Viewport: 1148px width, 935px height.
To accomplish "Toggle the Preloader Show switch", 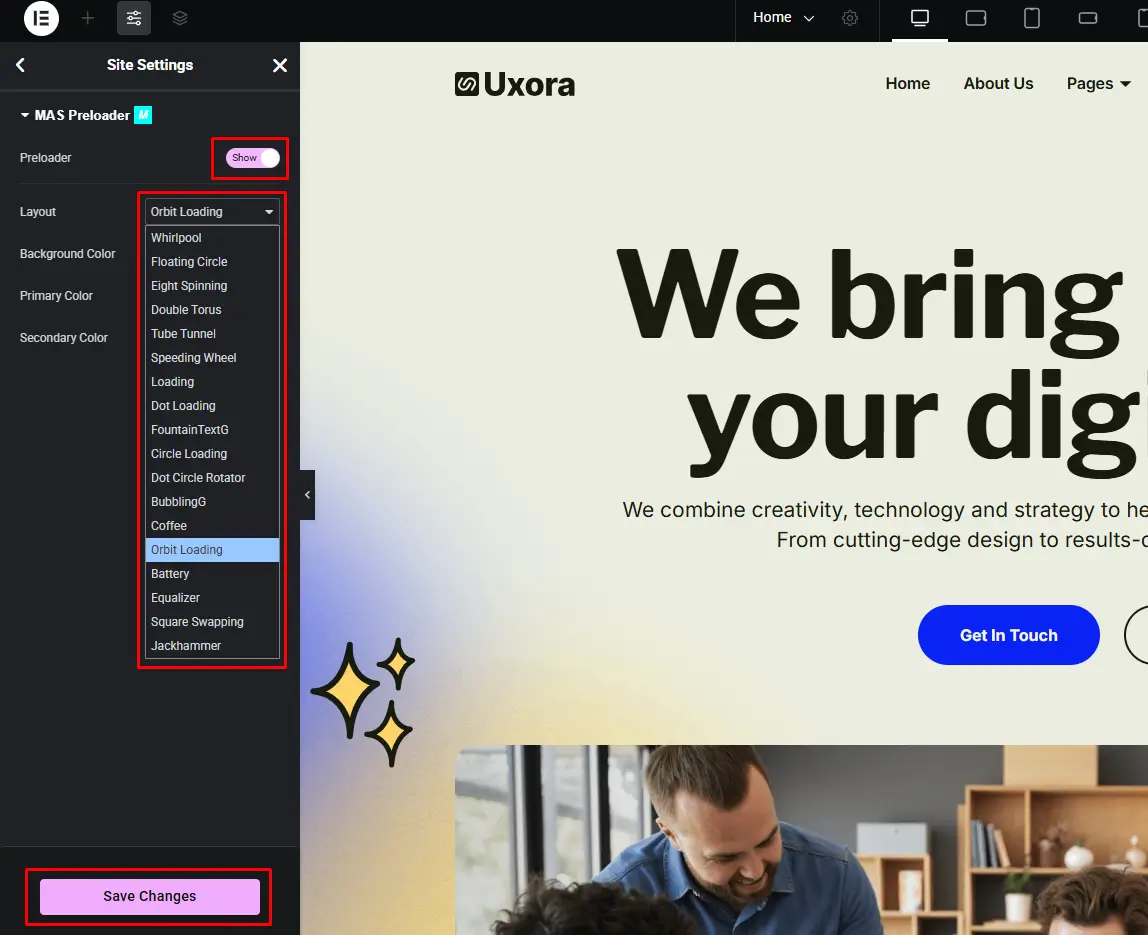I will [253, 157].
